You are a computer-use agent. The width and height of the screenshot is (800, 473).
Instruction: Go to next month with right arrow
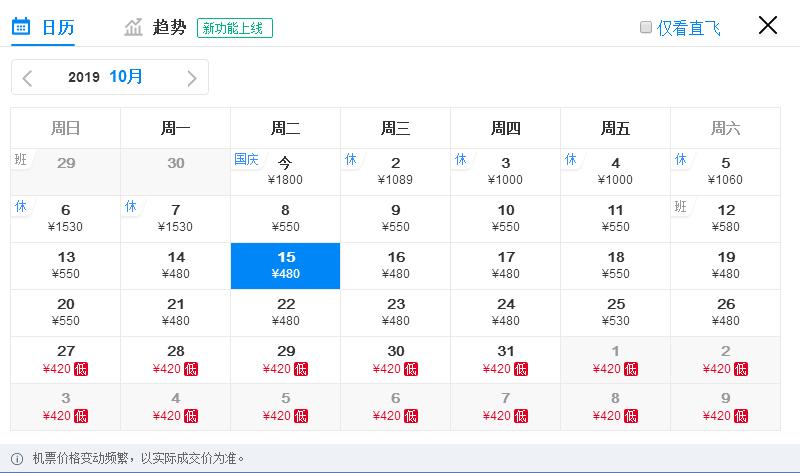(x=192, y=78)
